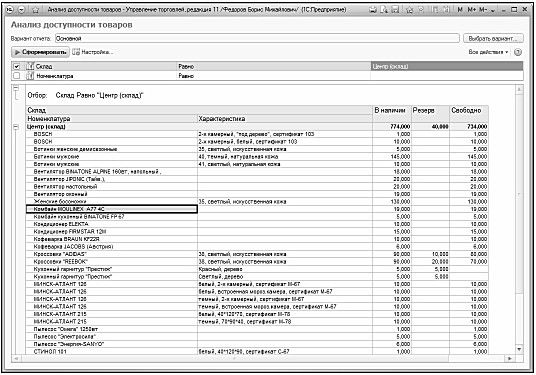Viewport: 536px width, 375px height.
Task: Click the add-to-favorites star icon beside the save icon
Action: [x=409, y=10]
